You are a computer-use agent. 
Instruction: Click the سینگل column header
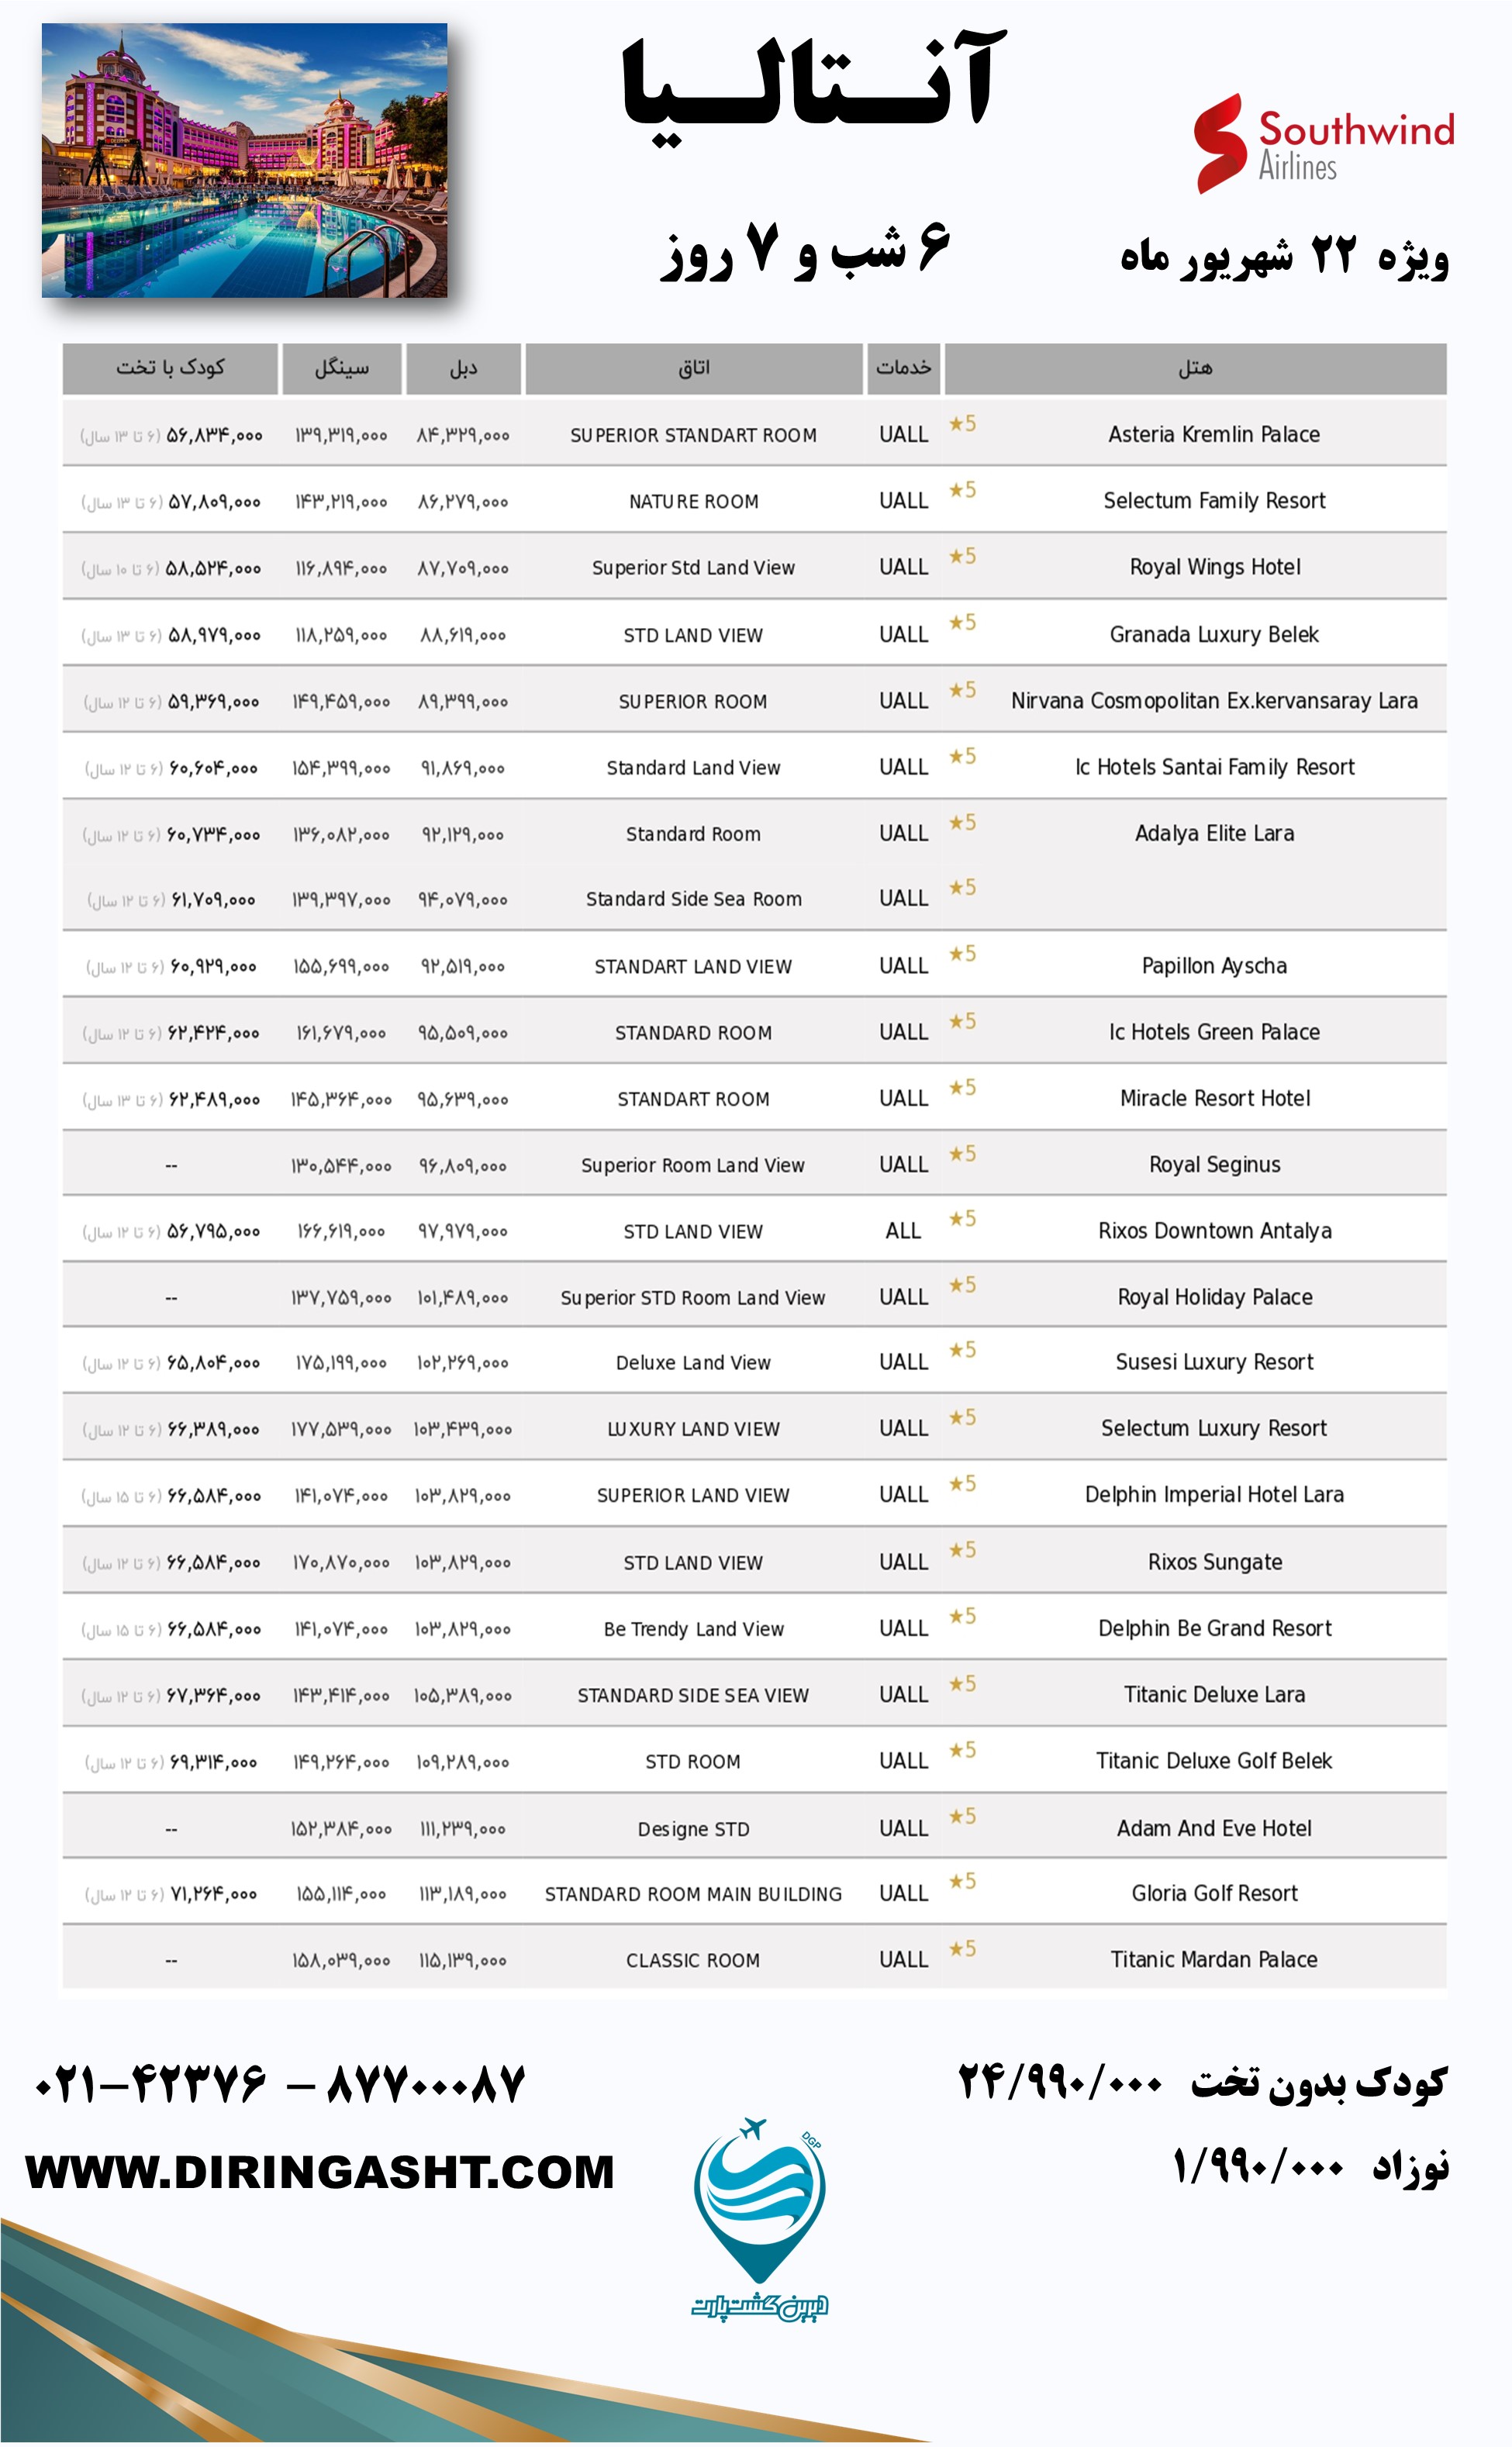pos(342,368)
